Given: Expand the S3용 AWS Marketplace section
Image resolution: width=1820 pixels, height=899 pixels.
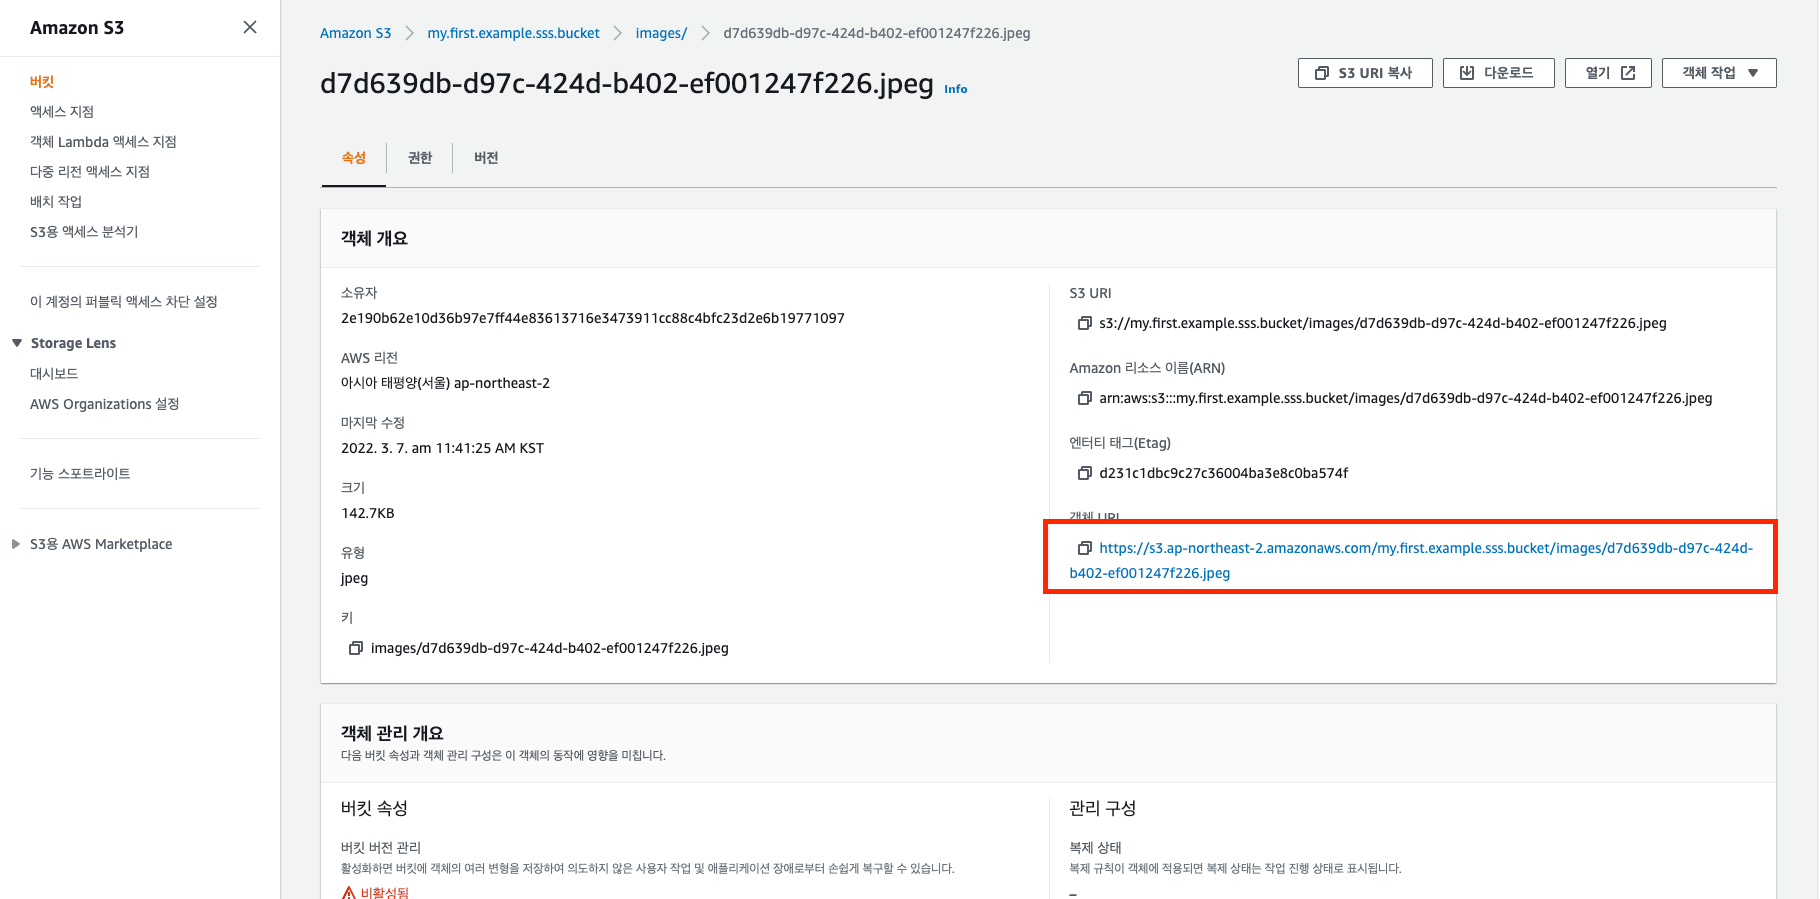Looking at the screenshot, I should pyautogui.click(x=16, y=544).
